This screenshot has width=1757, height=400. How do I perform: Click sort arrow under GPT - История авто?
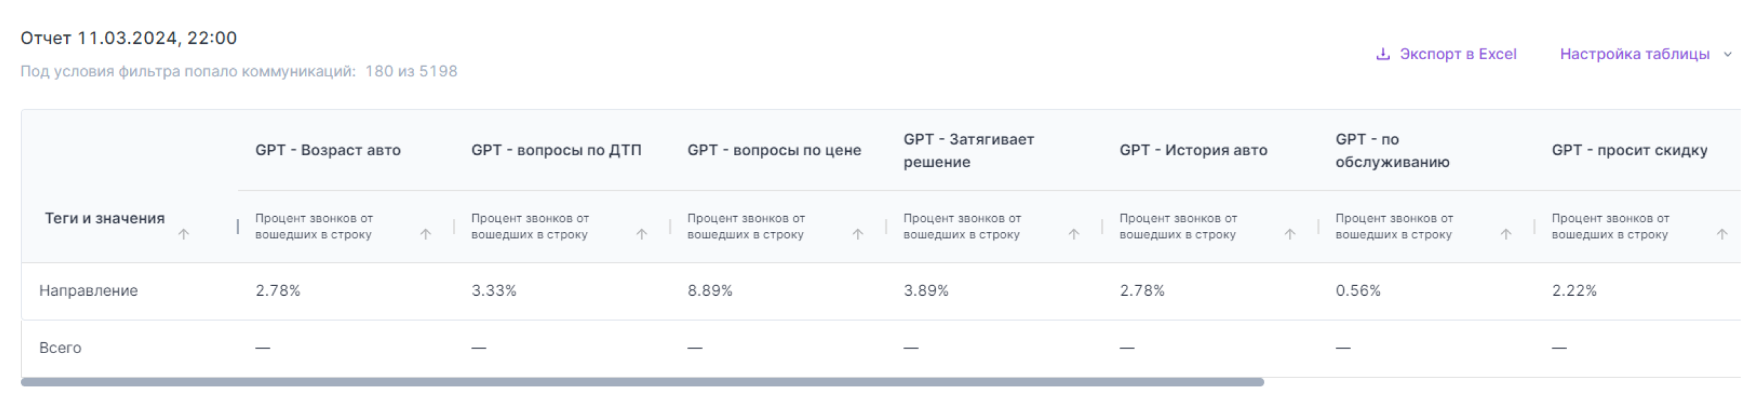point(1290,234)
